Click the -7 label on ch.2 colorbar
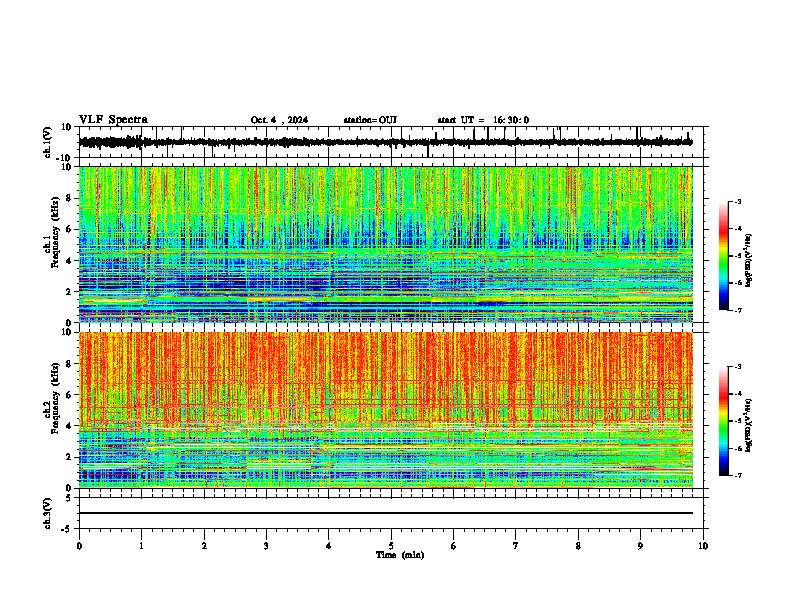 [x=737, y=475]
